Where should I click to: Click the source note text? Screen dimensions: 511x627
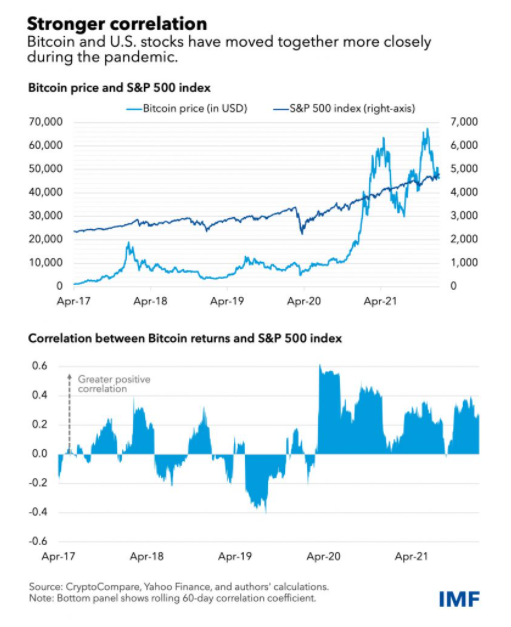179,587
